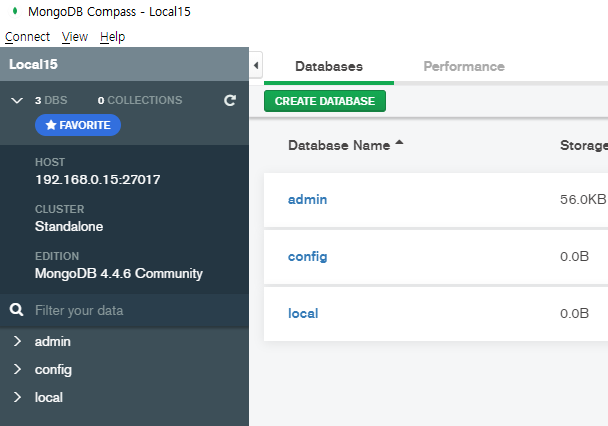This screenshot has height=426, width=608.
Task: Click the 56.0KB storage value for admin
Action: pyautogui.click(x=583, y=199)
